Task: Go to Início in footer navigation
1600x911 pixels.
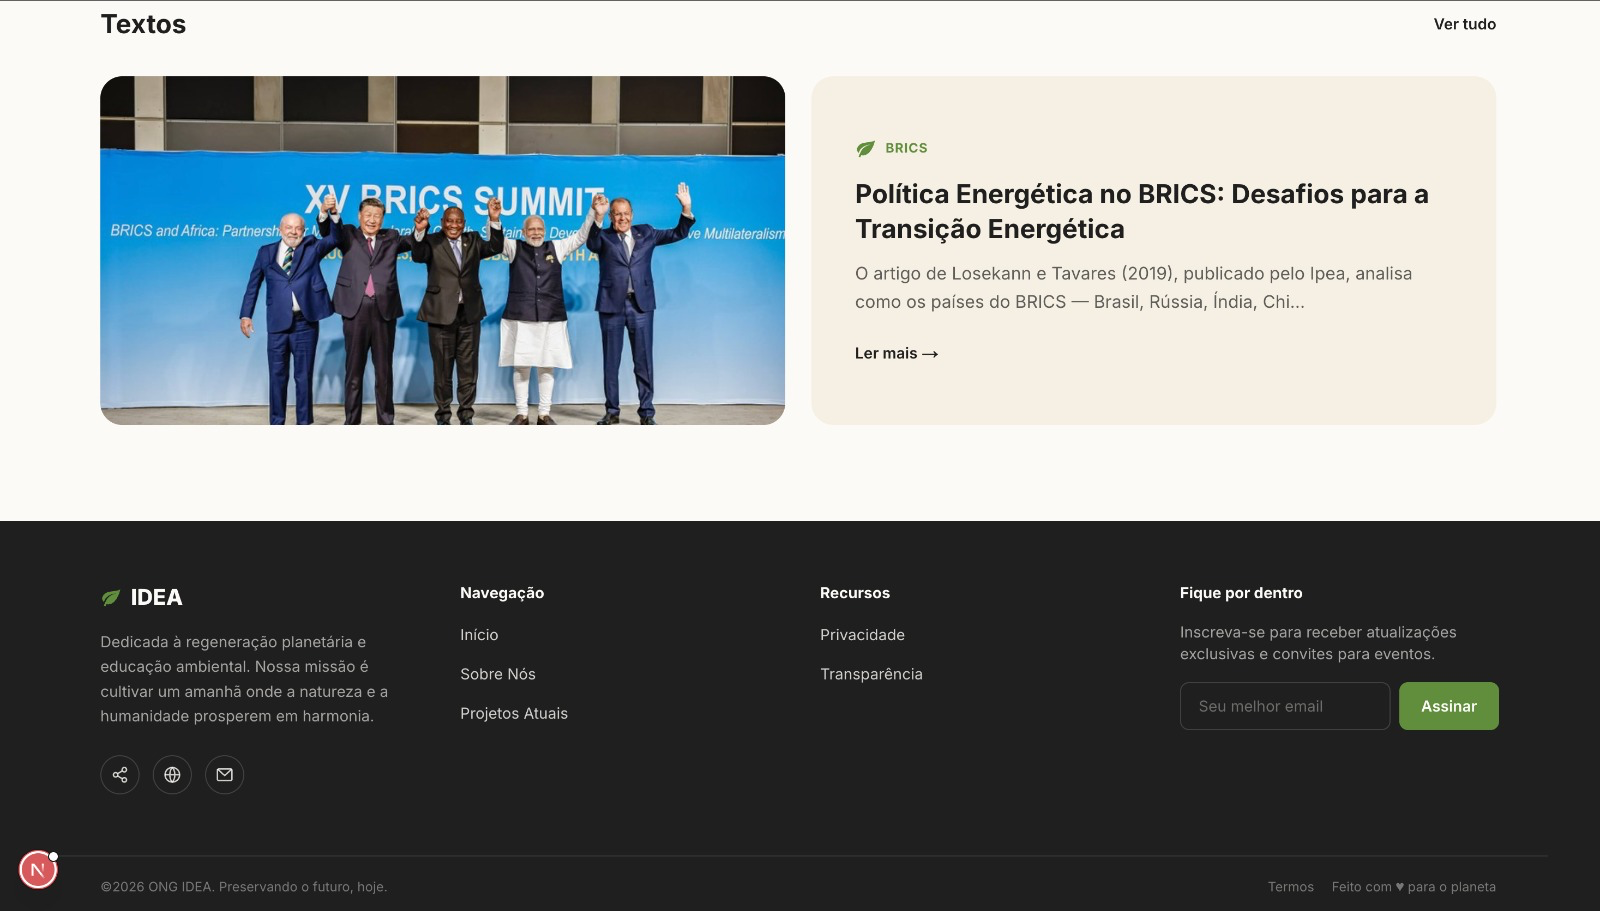Action: (x=479, y=635)
